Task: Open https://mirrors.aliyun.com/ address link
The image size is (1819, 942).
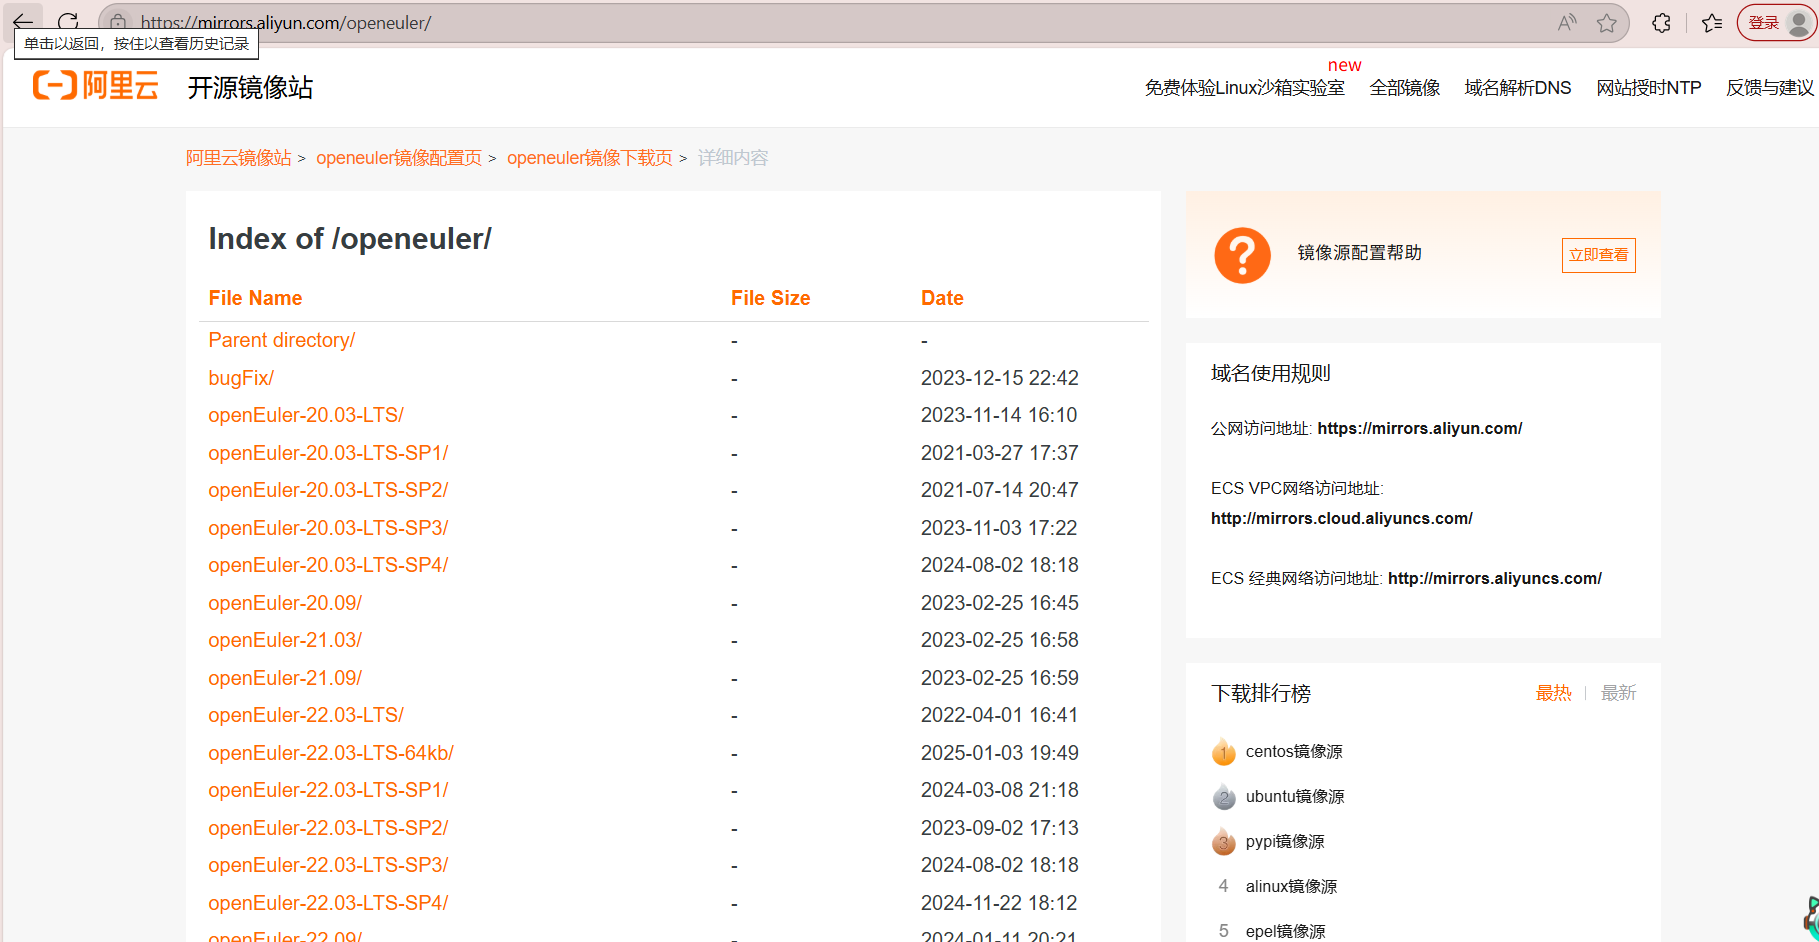Action: 1420,428
